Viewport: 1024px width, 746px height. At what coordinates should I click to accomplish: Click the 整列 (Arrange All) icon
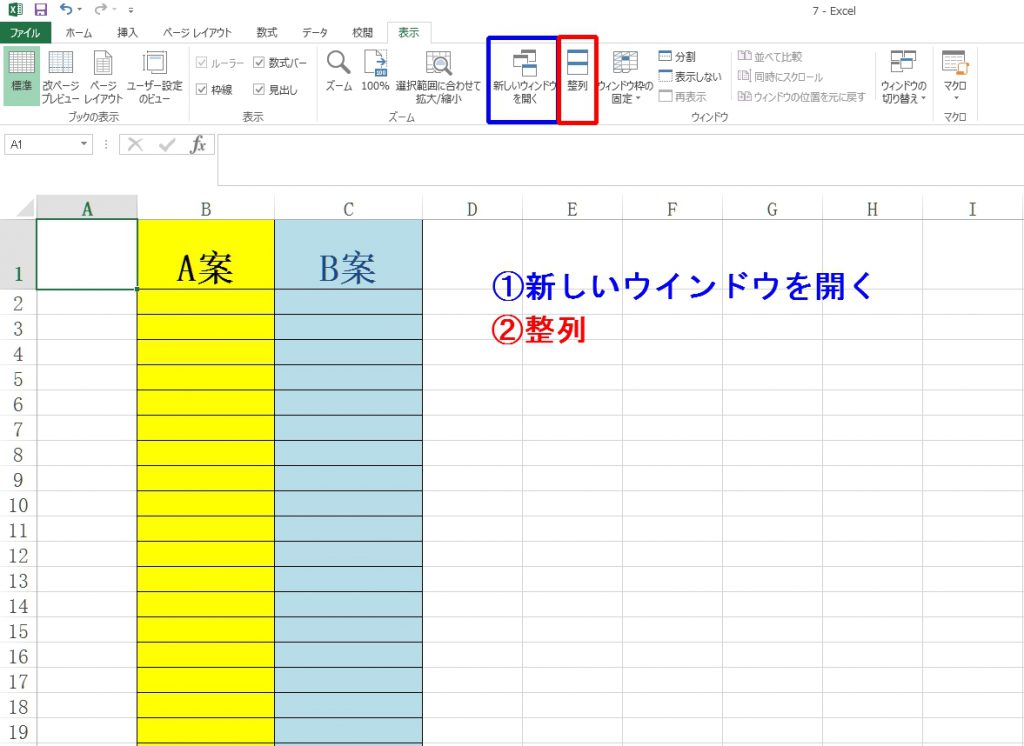pos(577,73)
